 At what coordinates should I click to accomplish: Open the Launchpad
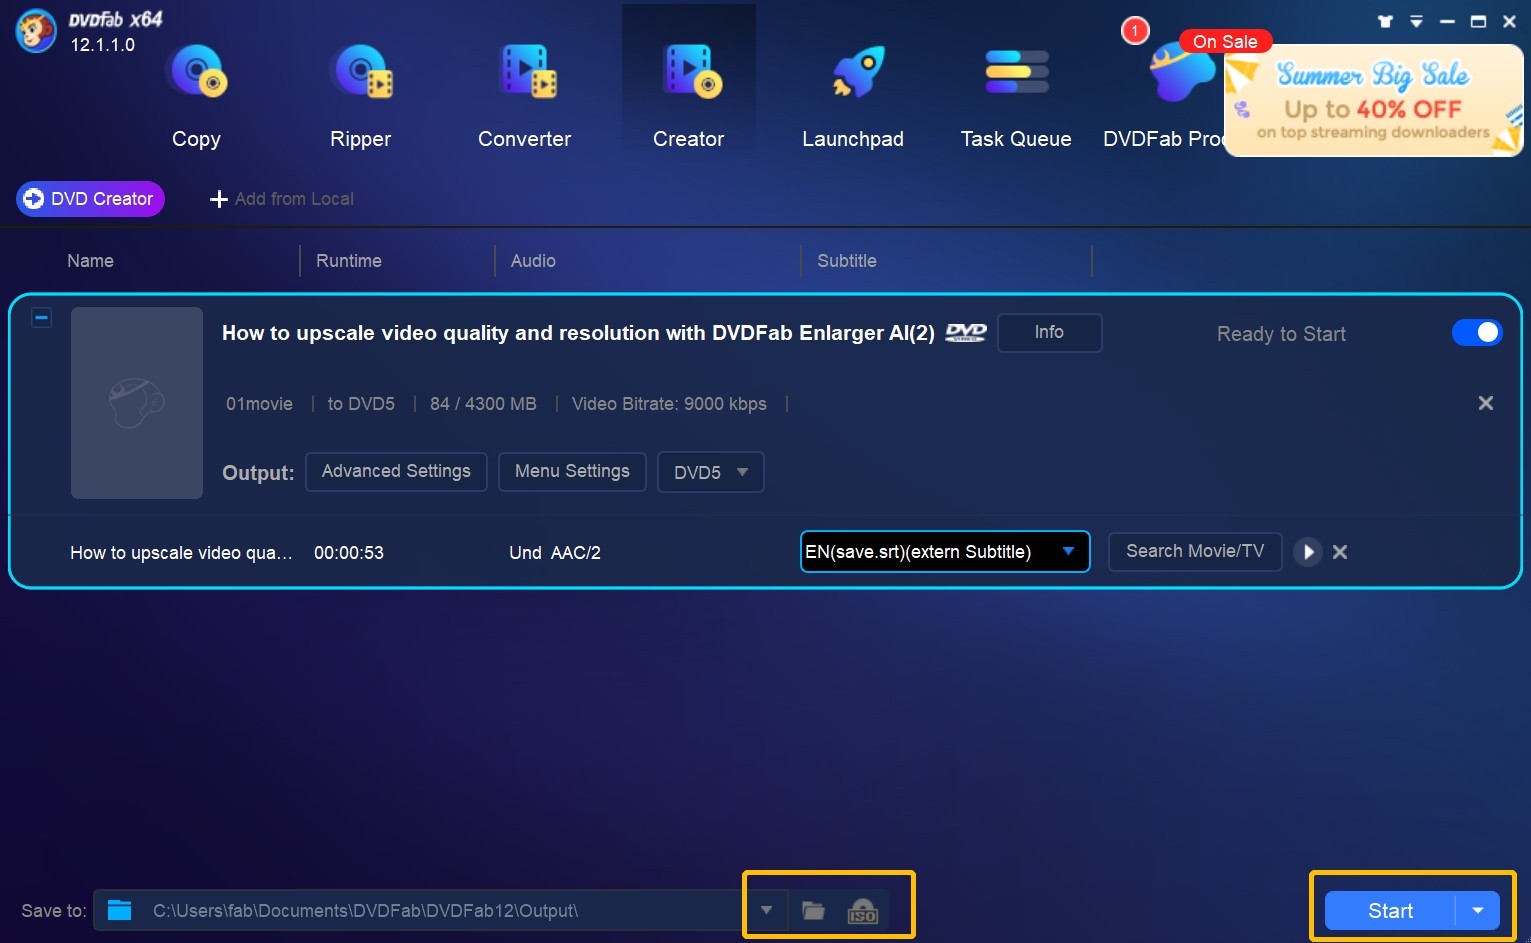[x=852, y=95]
